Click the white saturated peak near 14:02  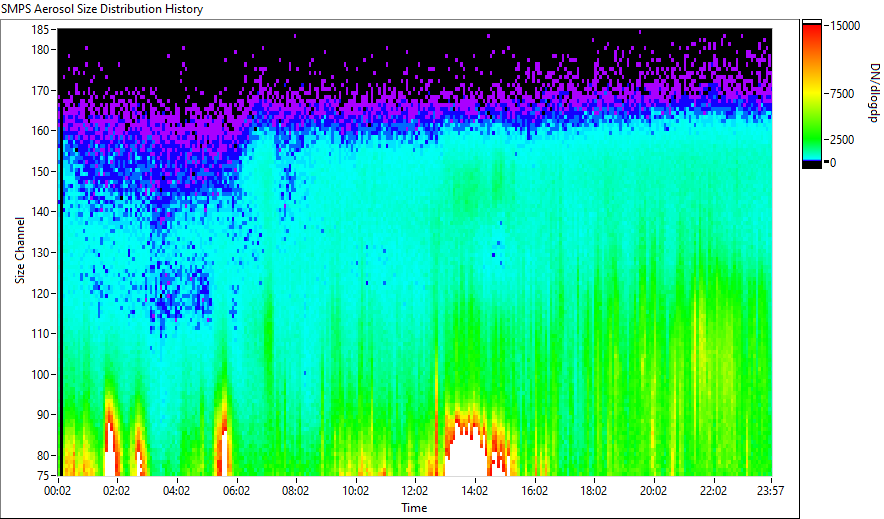[x=467, y=455]
